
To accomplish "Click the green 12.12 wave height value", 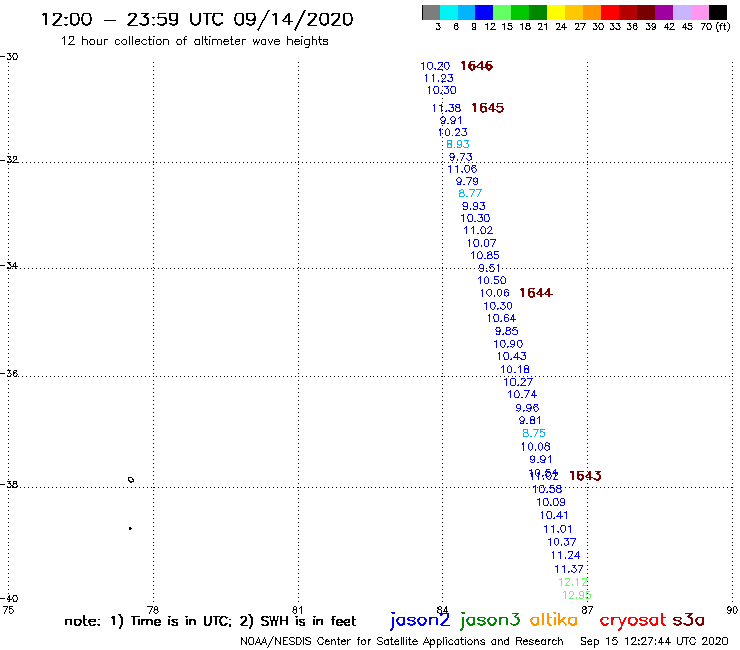I will [x=573, y=582].
